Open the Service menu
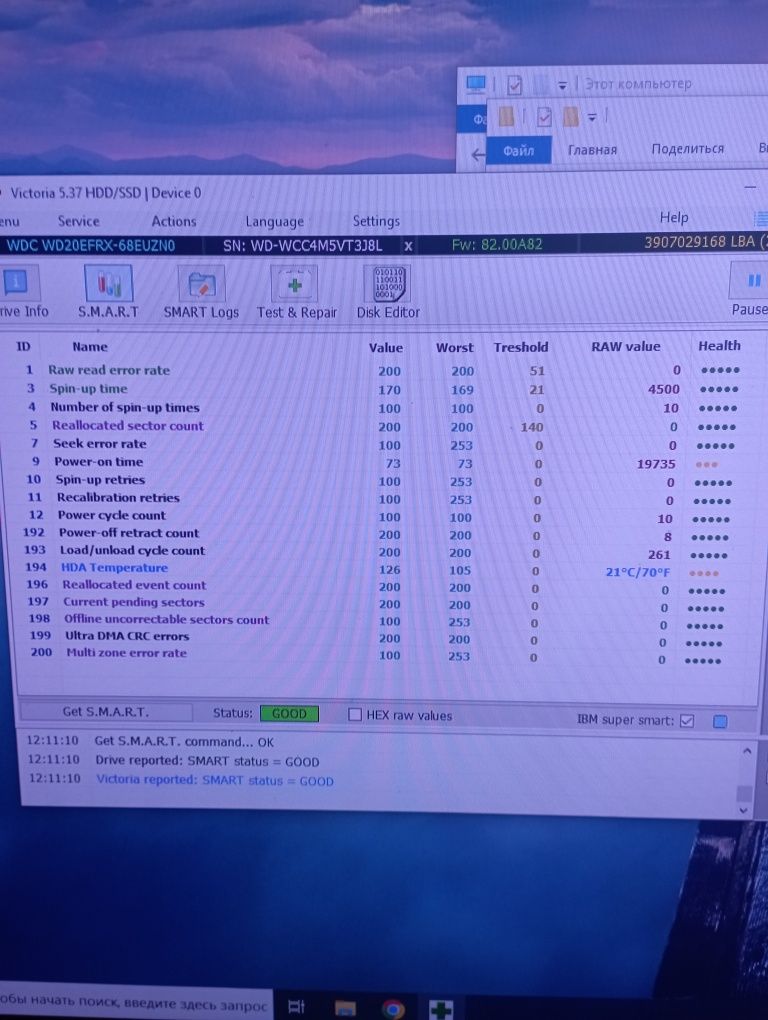 pyautogui.click(x=79, y=221)
